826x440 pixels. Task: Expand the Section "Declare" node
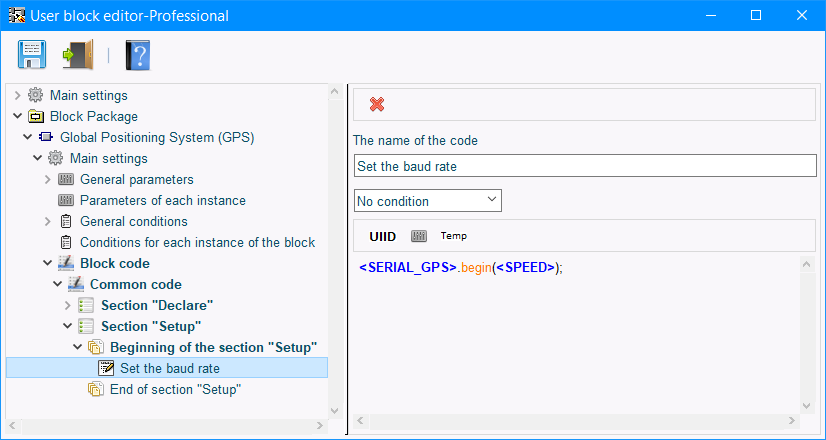click(67, 305)
